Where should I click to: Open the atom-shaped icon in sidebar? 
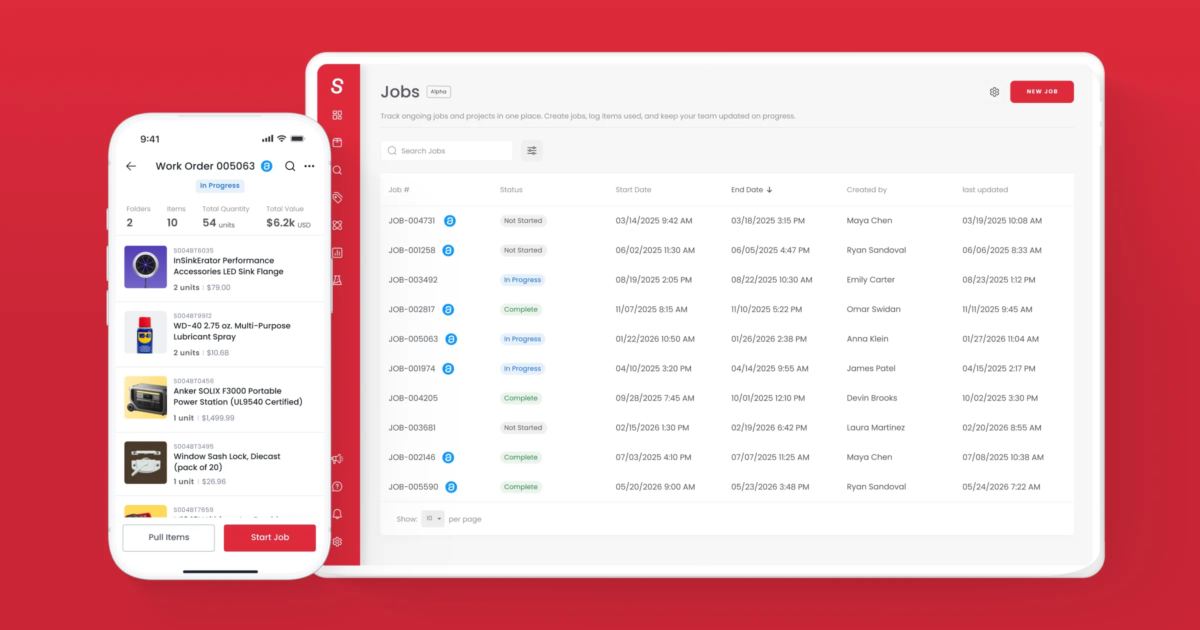(337, 225)
